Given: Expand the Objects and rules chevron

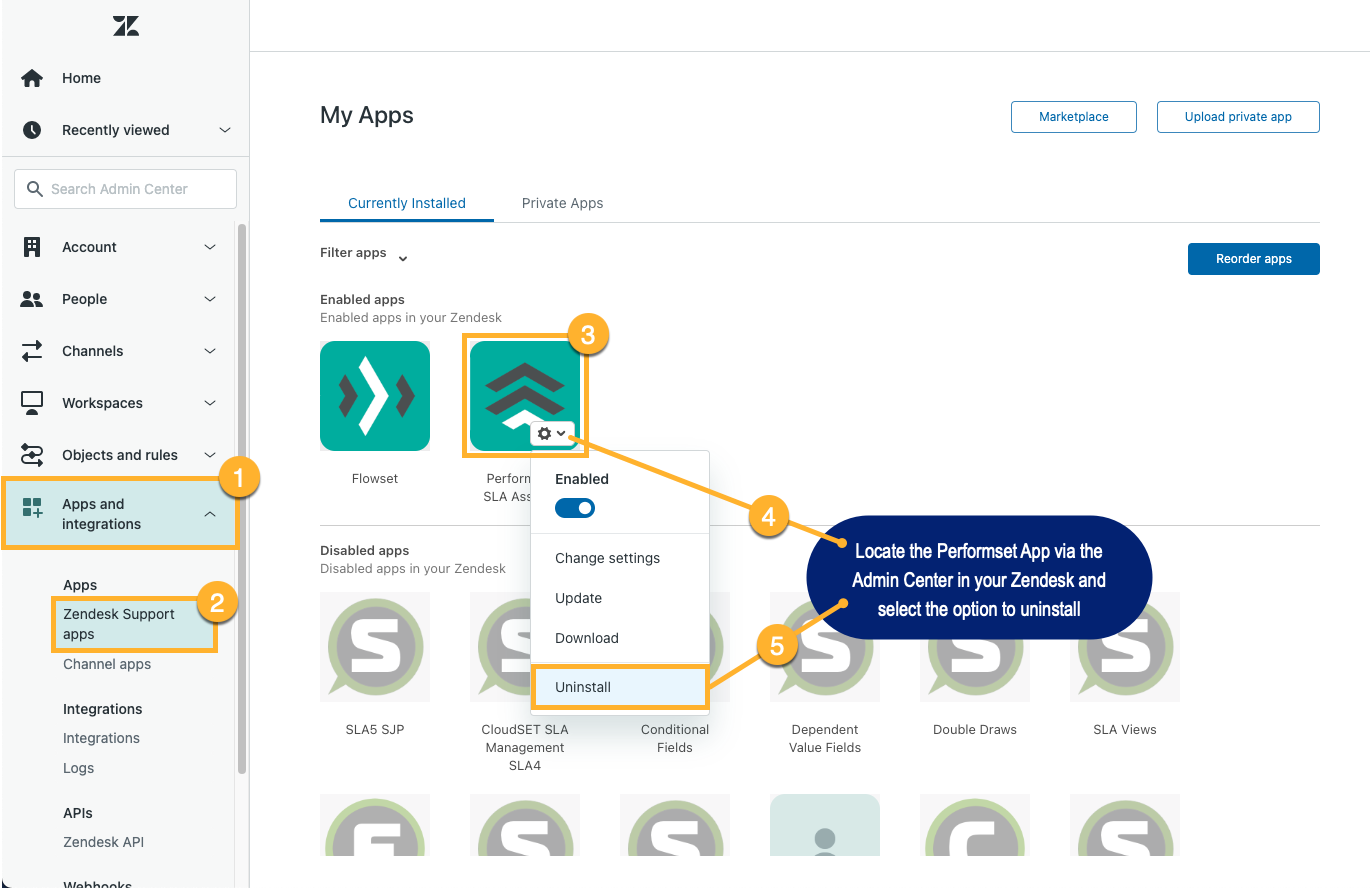Looking at the screenshot, I should (x=210, y=455).
